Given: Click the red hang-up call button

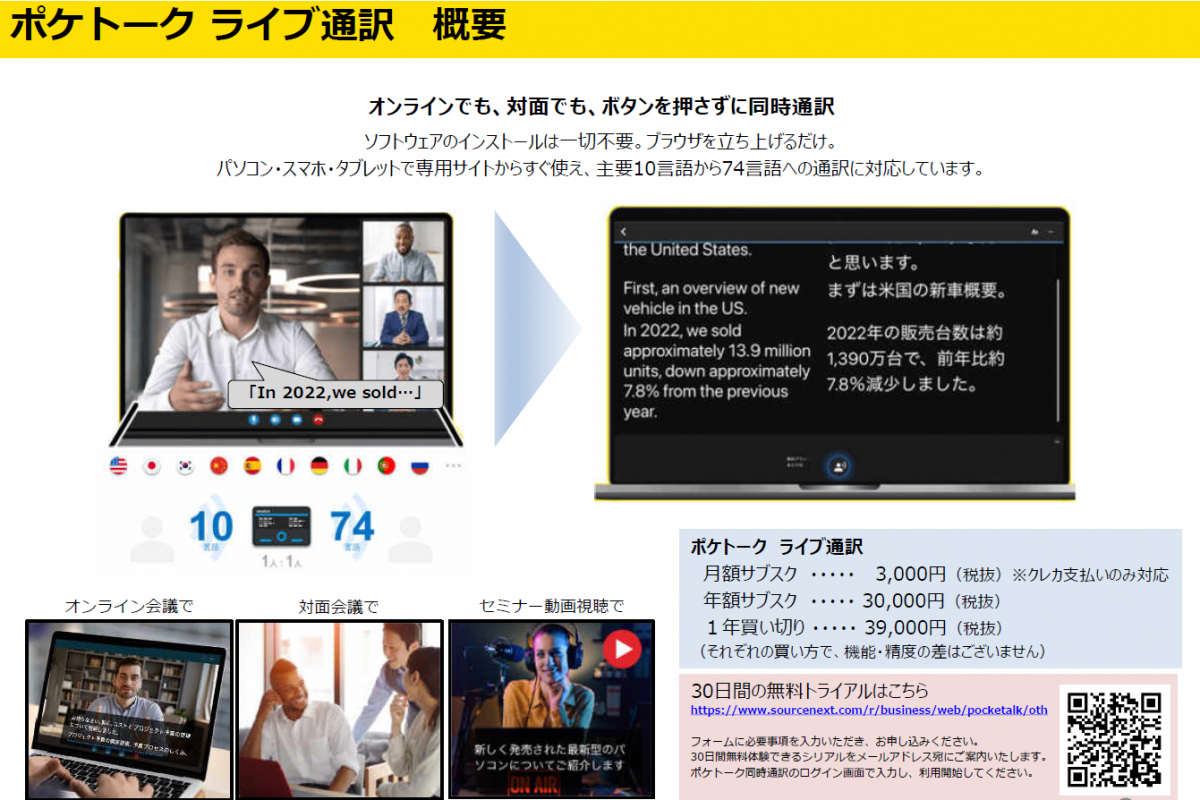Looking at the screenshot, I should tap(319, 420).
